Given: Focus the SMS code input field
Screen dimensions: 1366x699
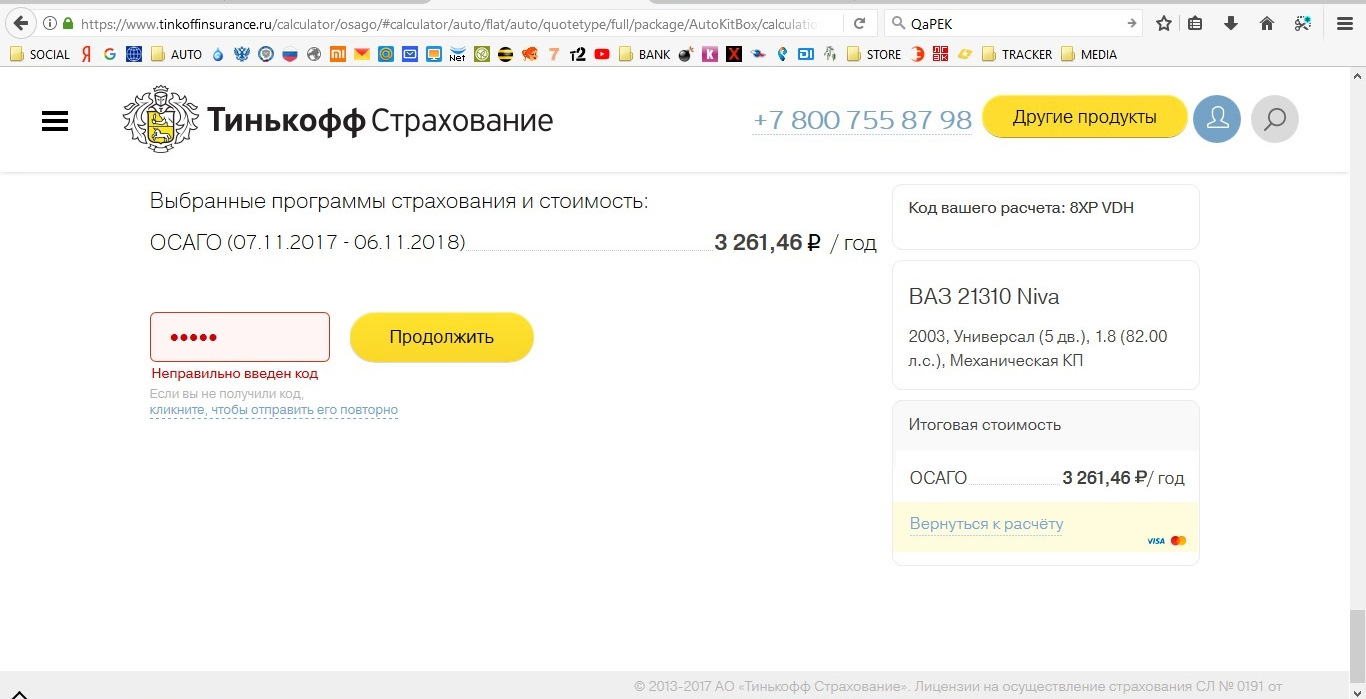Looking at the screenshot, I should pyautogui.click(x=240, y=337).
